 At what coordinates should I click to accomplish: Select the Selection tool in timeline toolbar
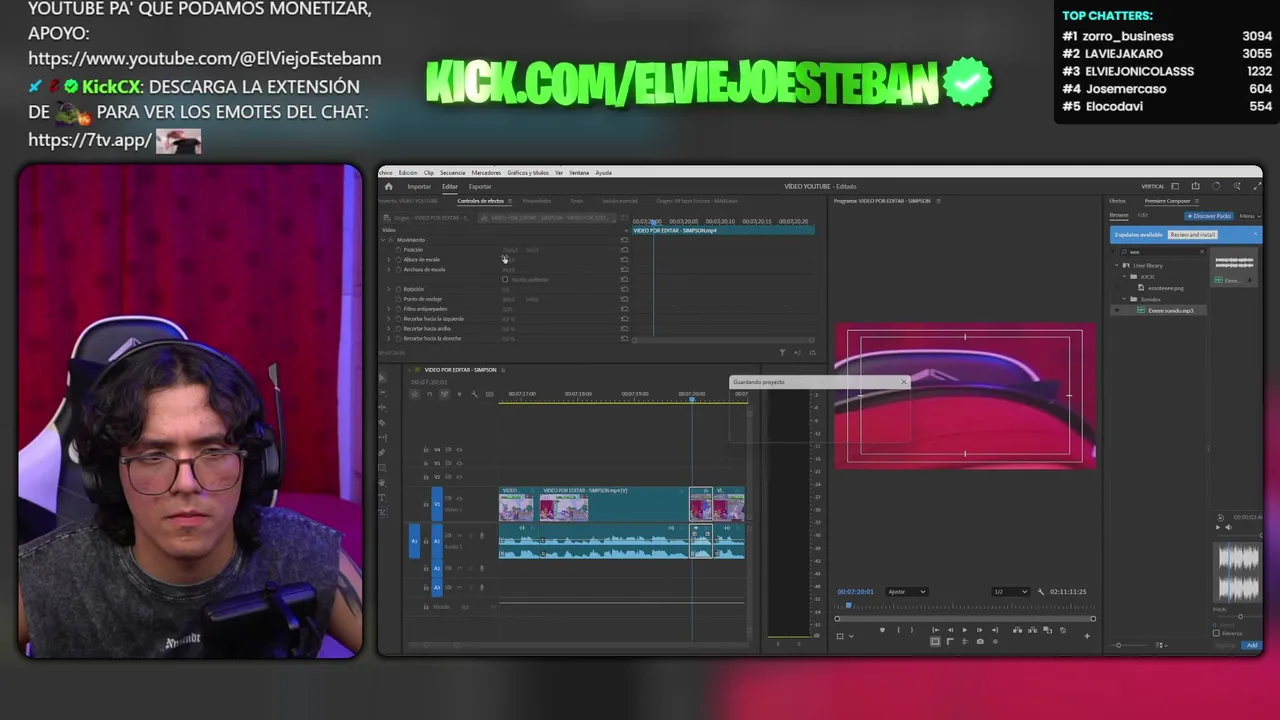click(x=382, y=377)
